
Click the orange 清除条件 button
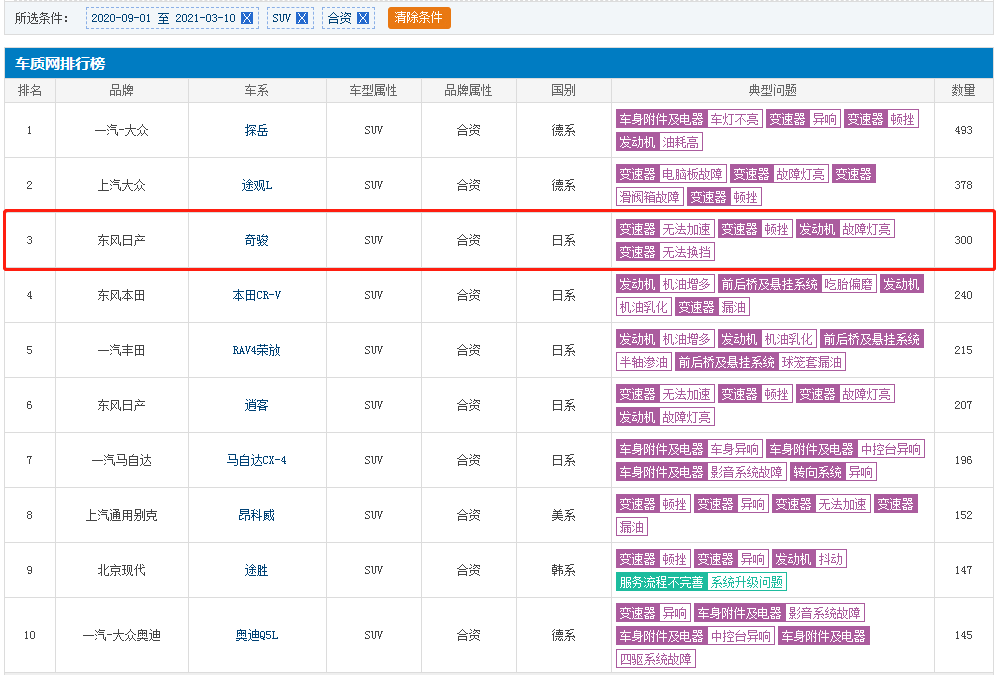(x=419, y=18)
